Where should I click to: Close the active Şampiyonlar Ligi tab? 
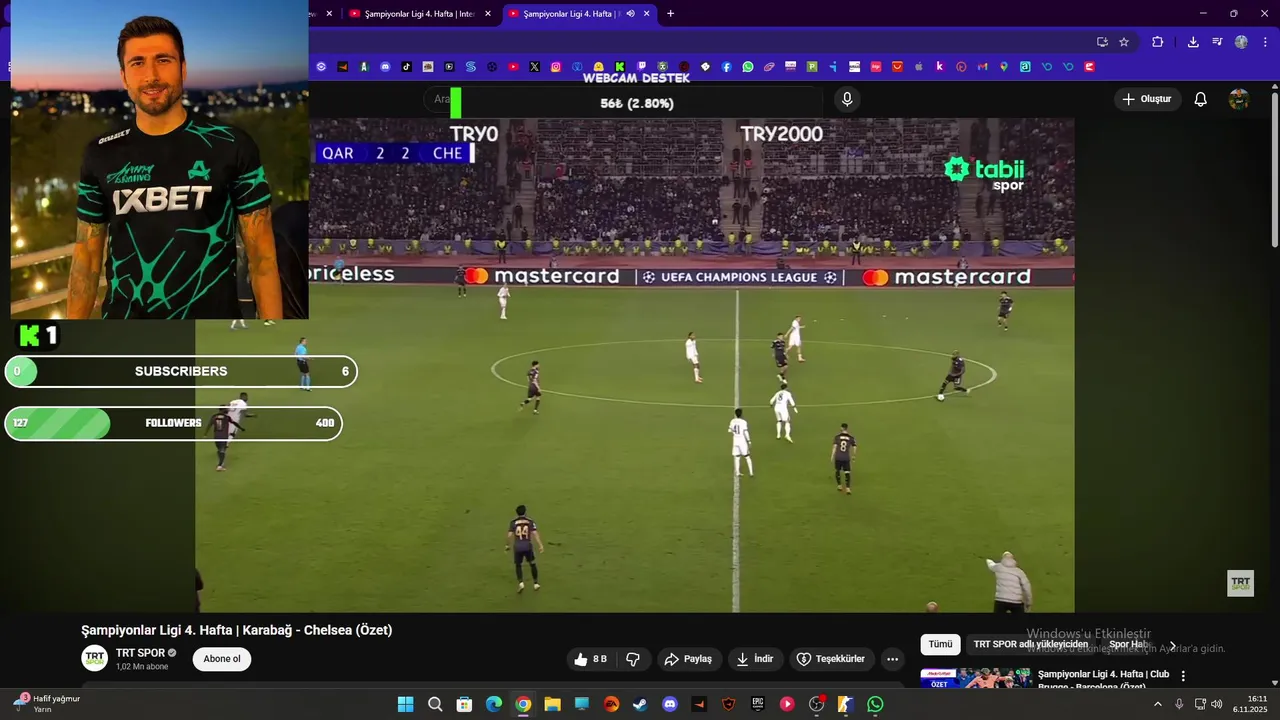pos(647,14)
